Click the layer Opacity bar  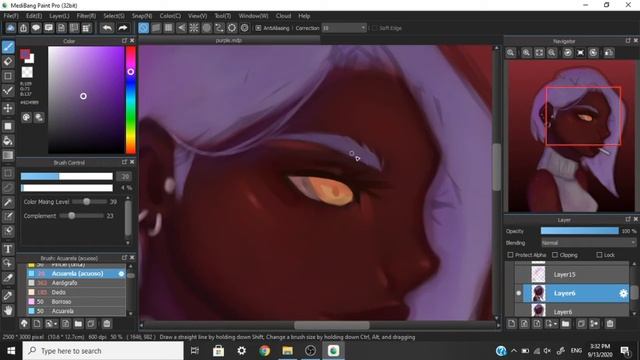(x=580, y=231)
